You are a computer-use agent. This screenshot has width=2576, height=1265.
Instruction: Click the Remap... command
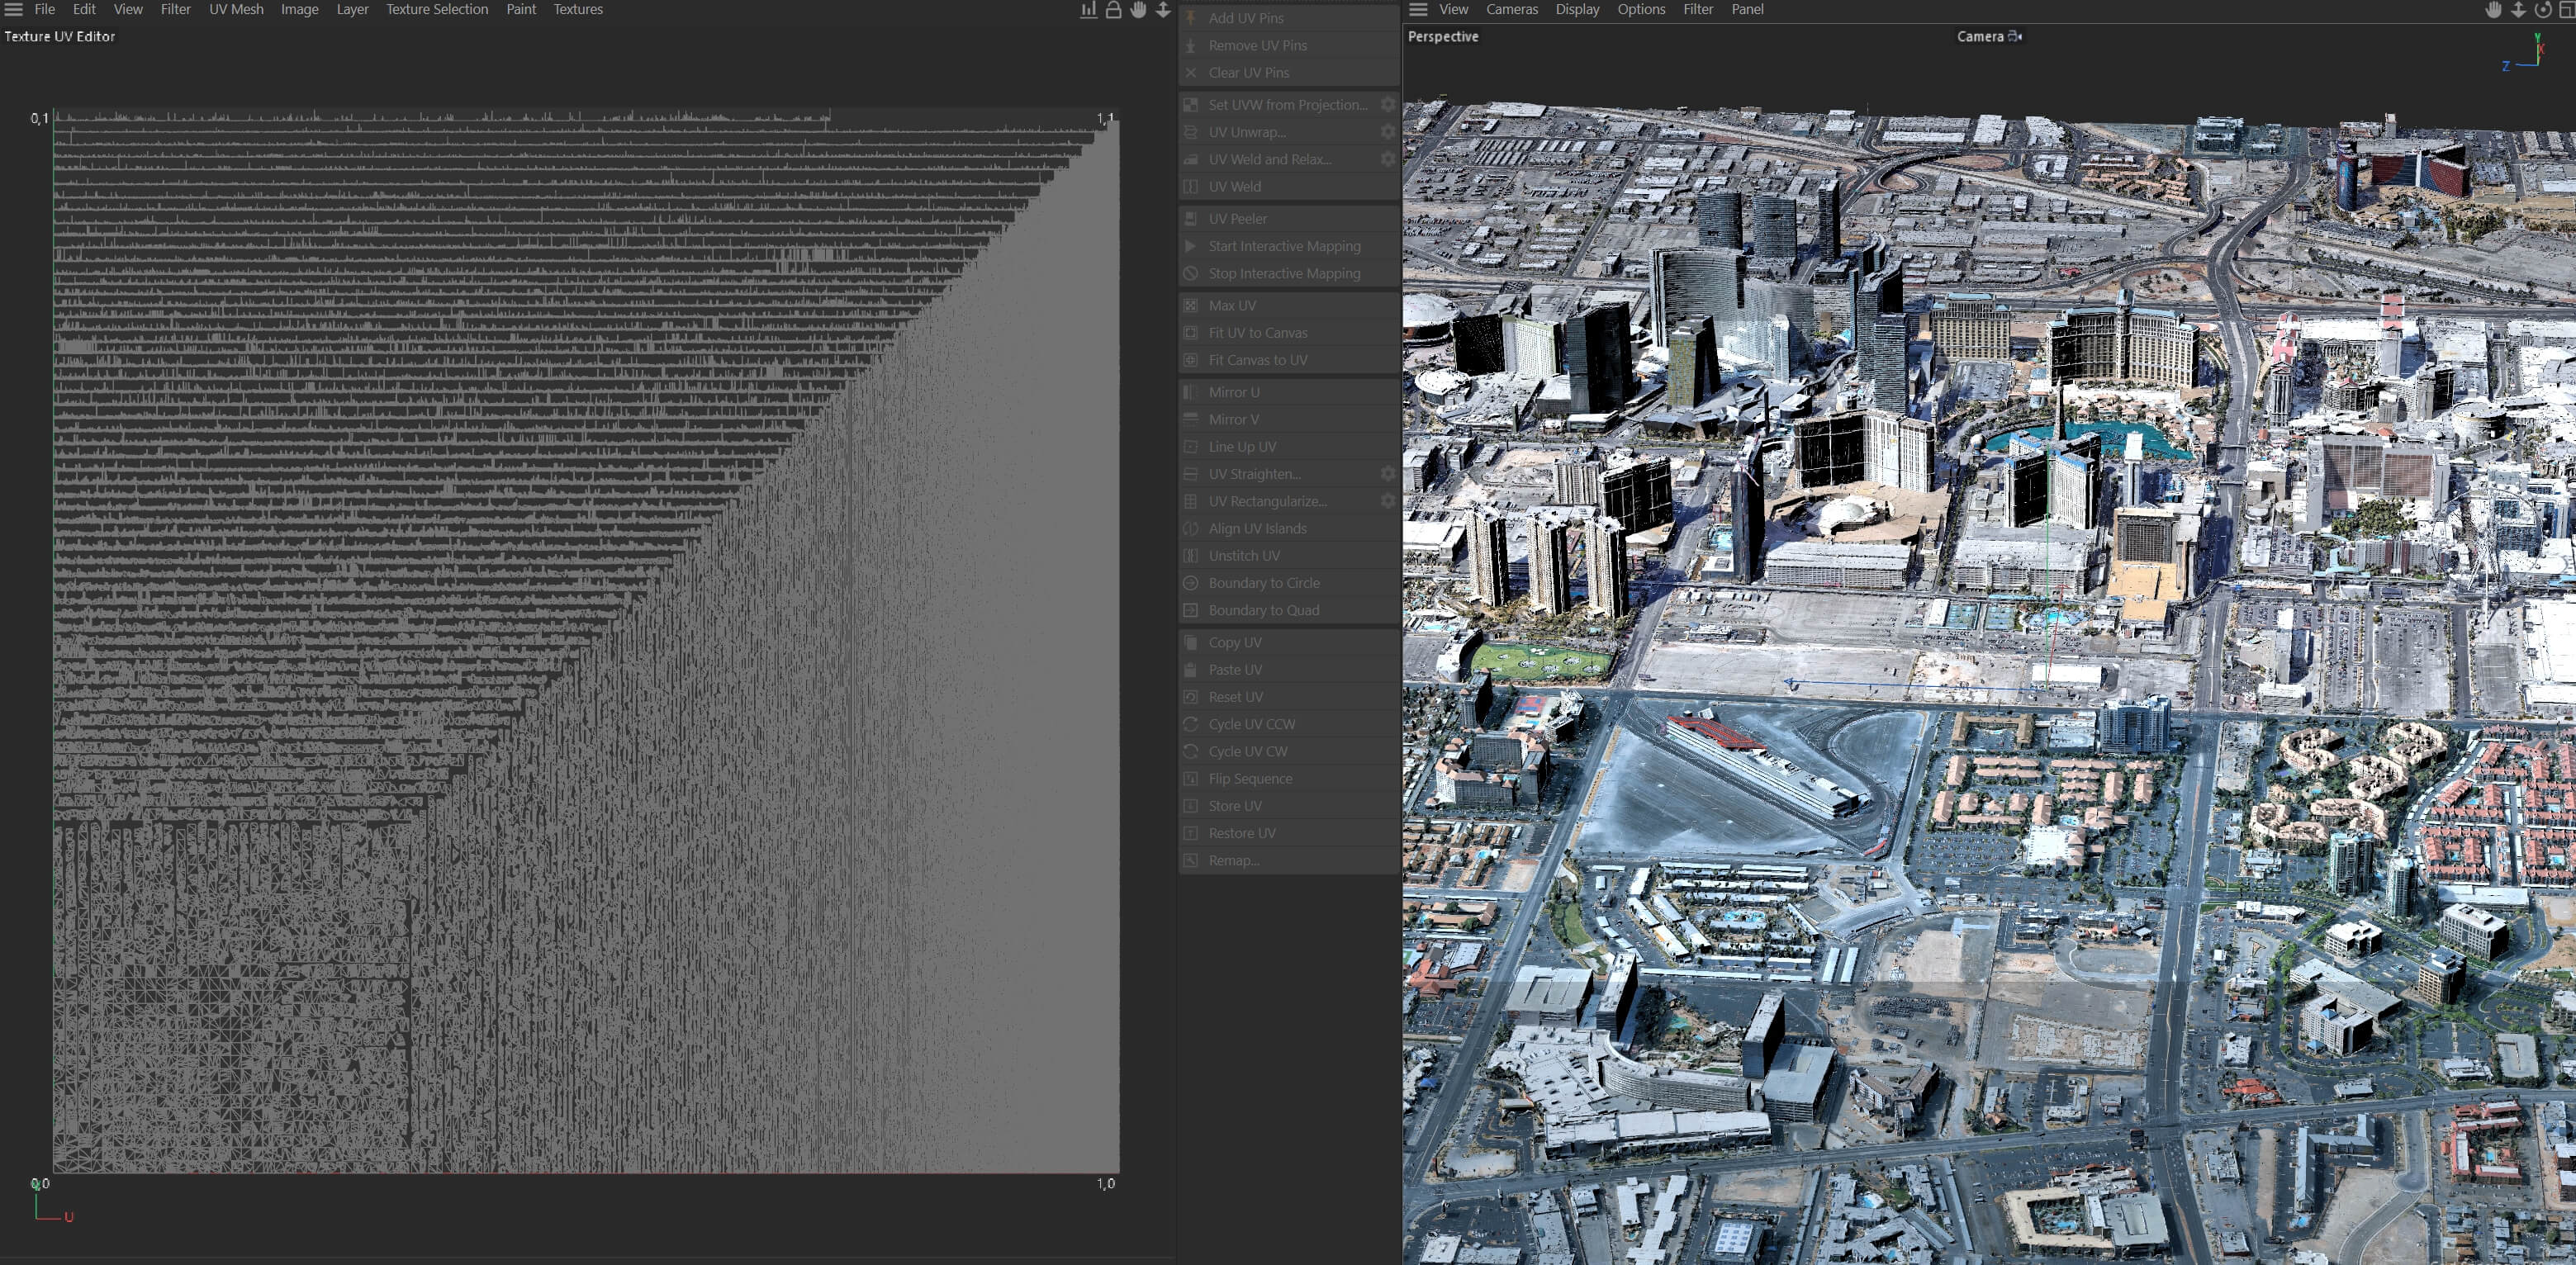1289,860
